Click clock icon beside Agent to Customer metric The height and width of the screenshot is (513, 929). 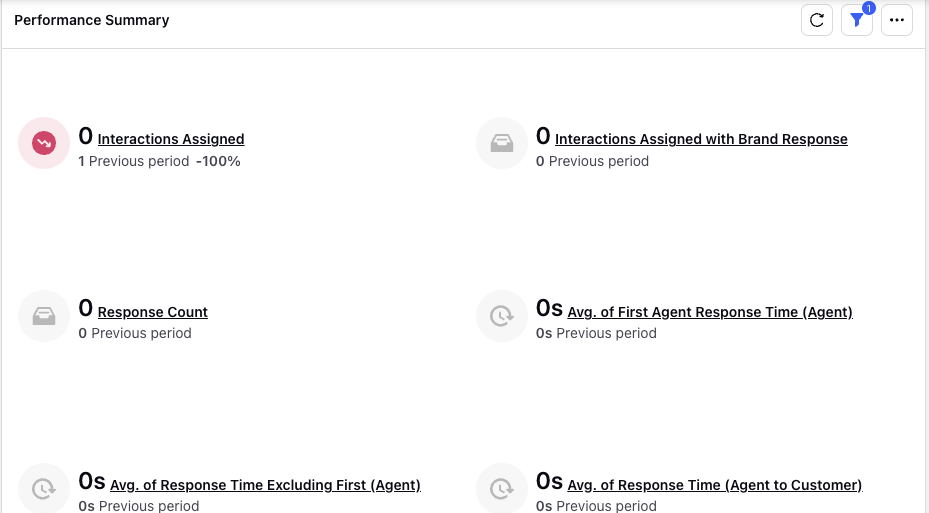point(502,489)
